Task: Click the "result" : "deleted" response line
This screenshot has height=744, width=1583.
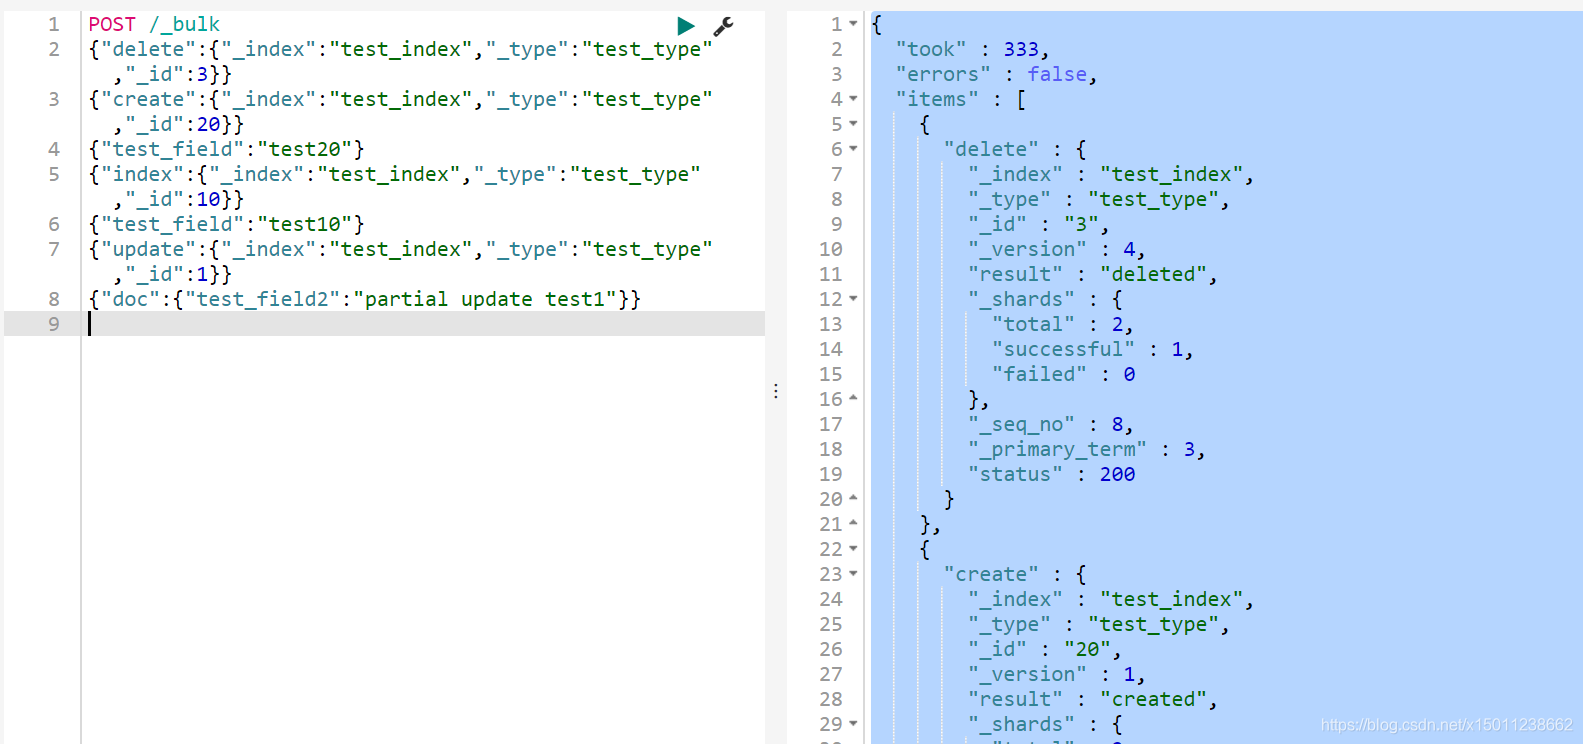Action: point(1092,274)
